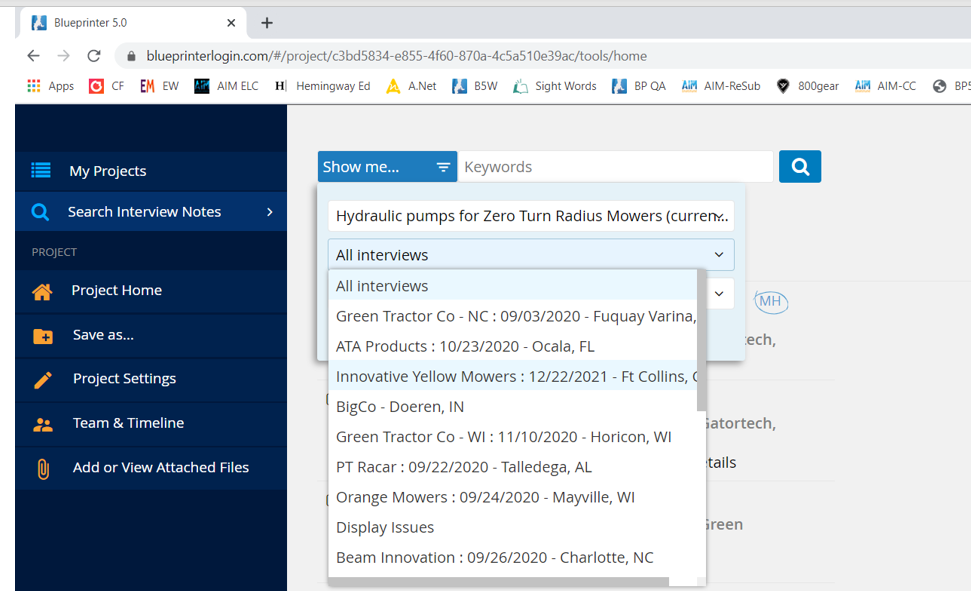971x591 pixels.
Task: Click the Team & Timeline people icon
Action: pyautogui.click(x=43, y=424)
